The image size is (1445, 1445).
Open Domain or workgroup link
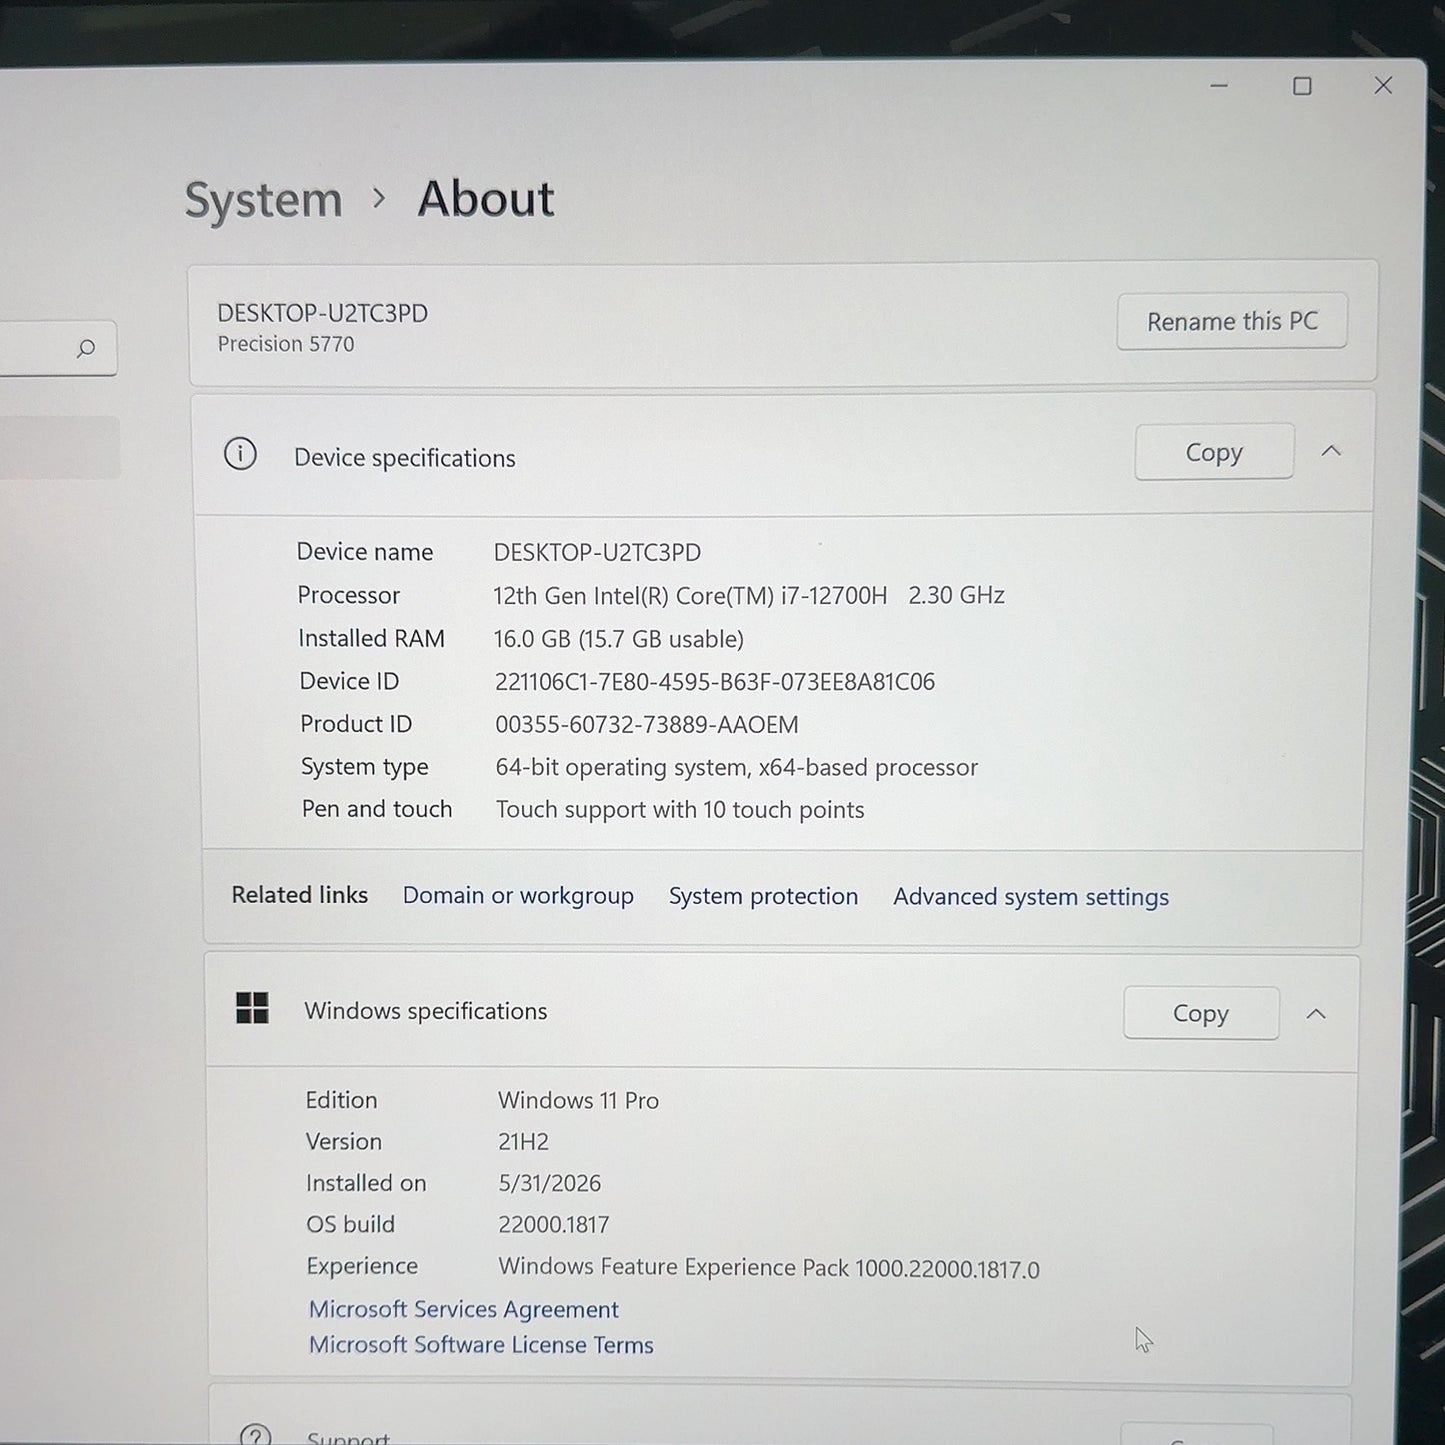518,895
